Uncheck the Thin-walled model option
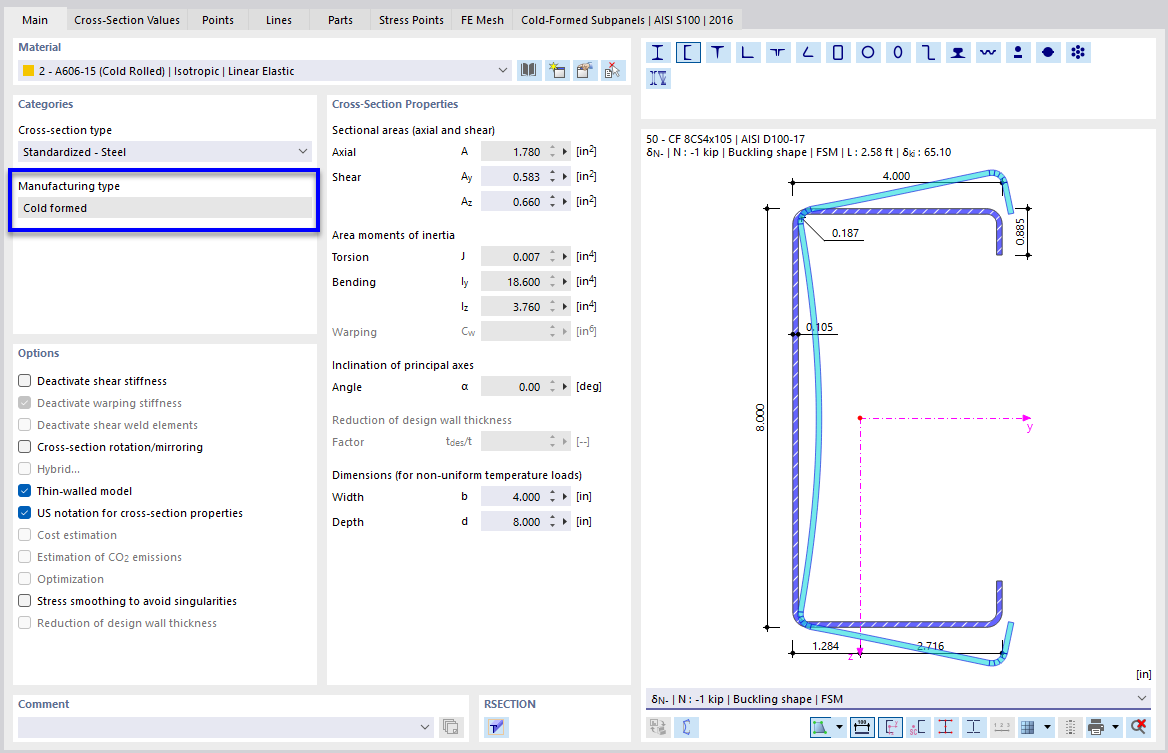This screenshot has height=753, width=1168. point(25,491)
